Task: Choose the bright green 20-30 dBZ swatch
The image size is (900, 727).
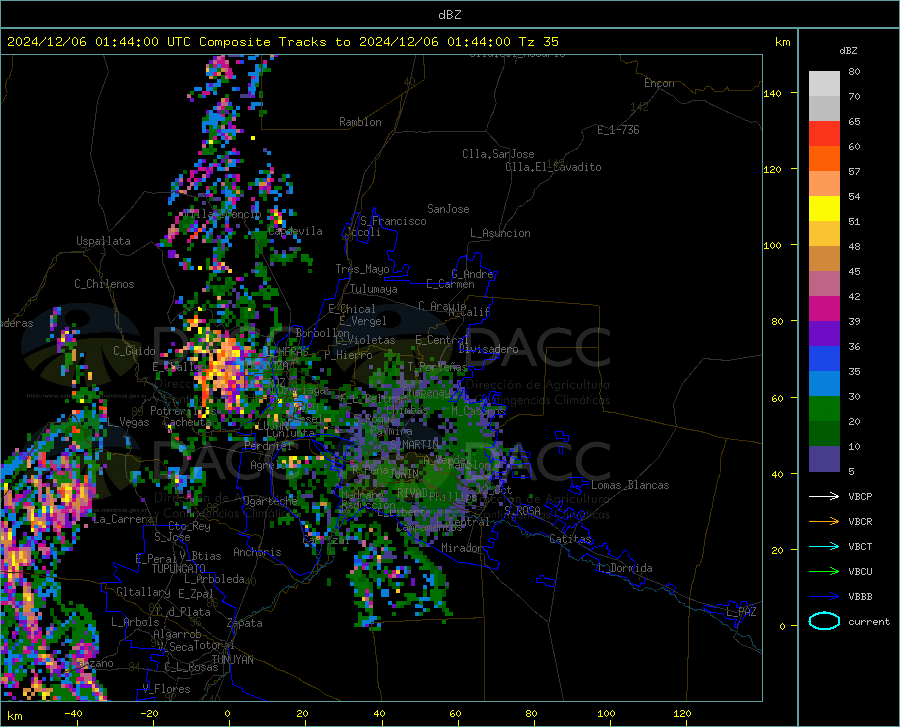Action: 824,409
